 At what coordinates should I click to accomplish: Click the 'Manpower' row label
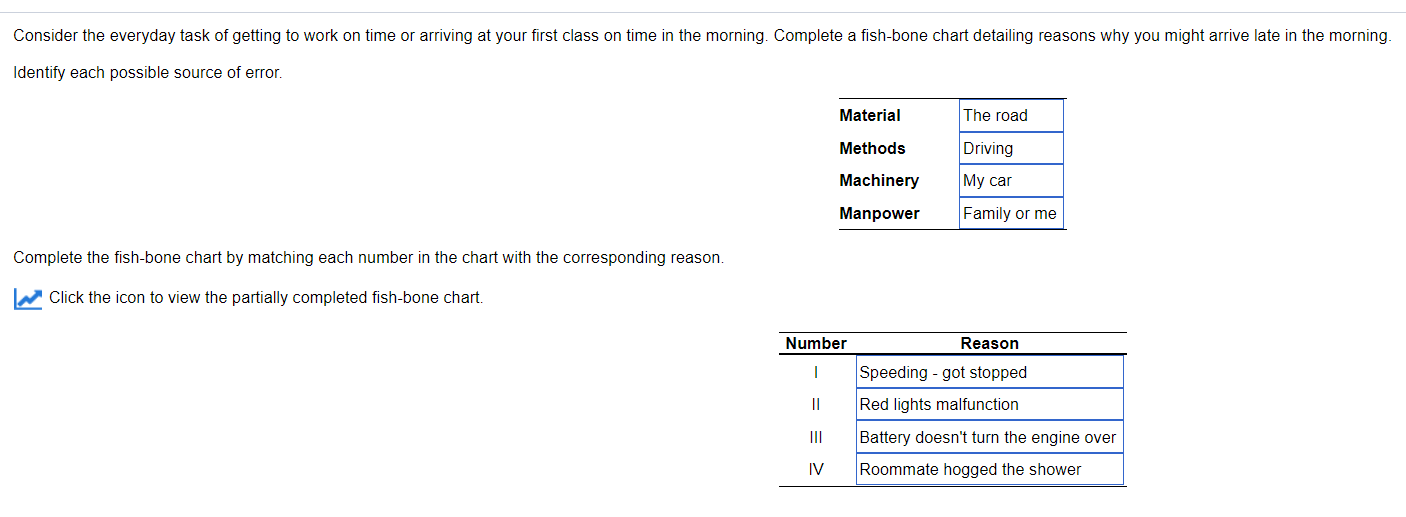coord(879,213)
